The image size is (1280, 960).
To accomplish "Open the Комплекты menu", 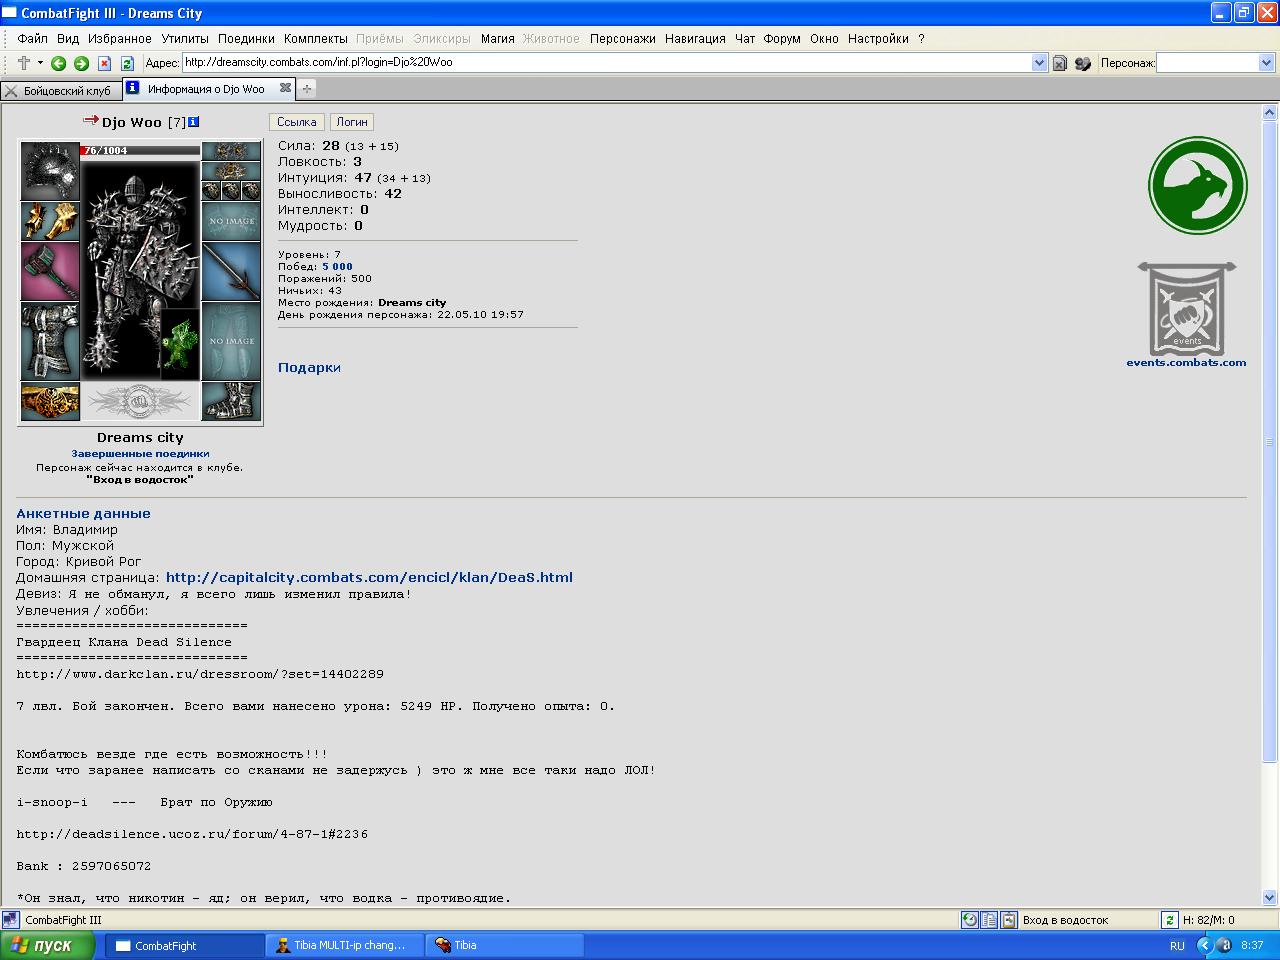I will tap(316, 39).
